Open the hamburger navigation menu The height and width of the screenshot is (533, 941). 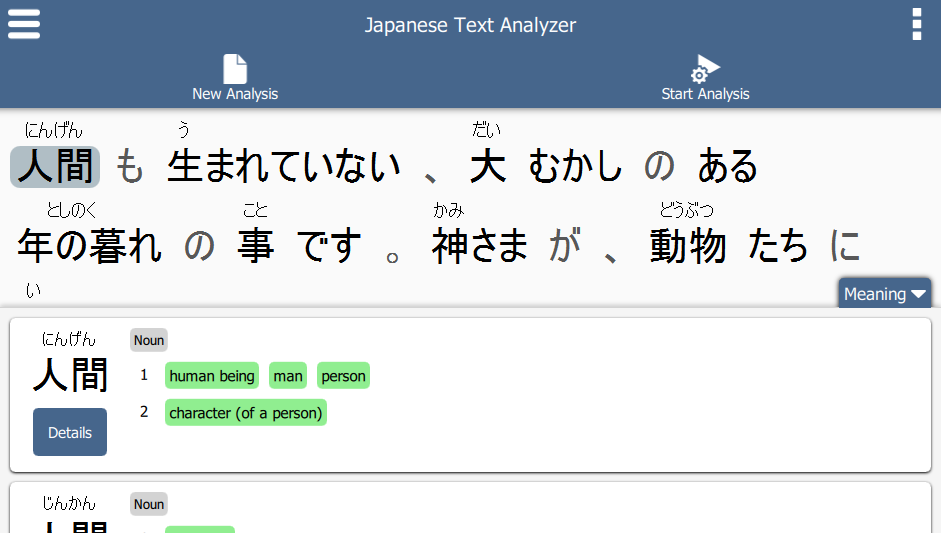pos(24,24)
